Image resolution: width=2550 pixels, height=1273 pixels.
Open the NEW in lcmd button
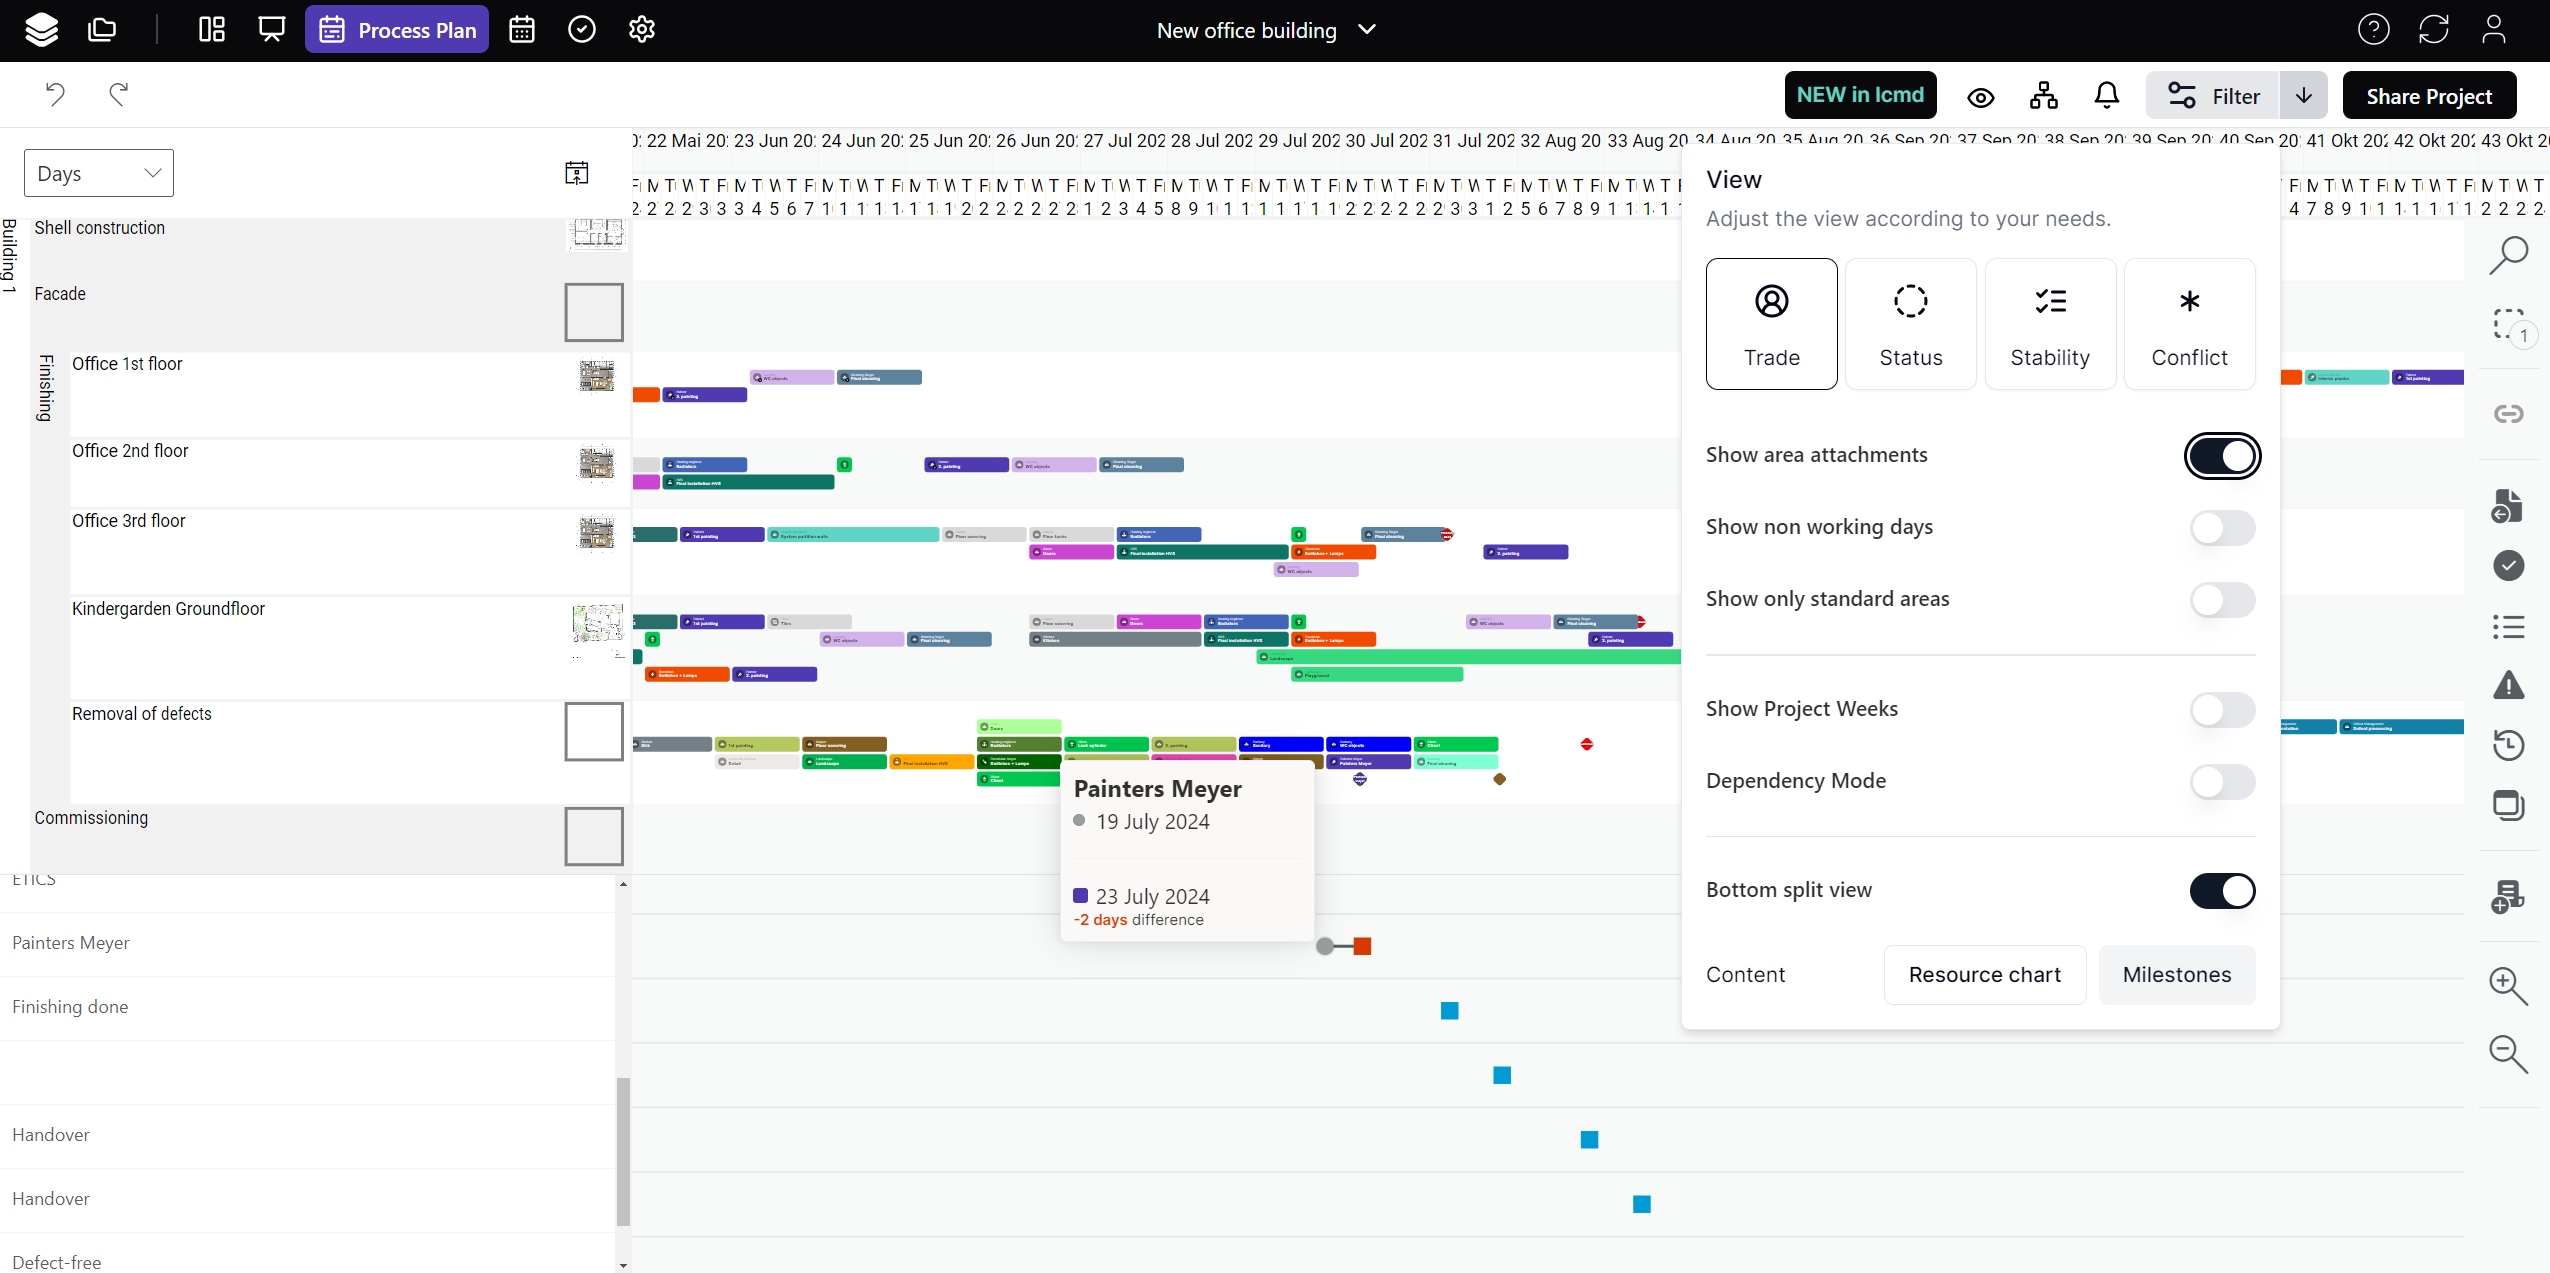tap(1860, 95)
